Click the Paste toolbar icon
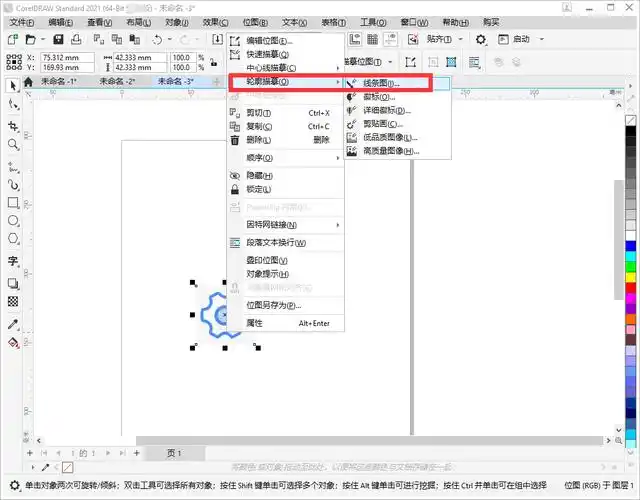This screenshot has width=640, height=500. point(134,39)
